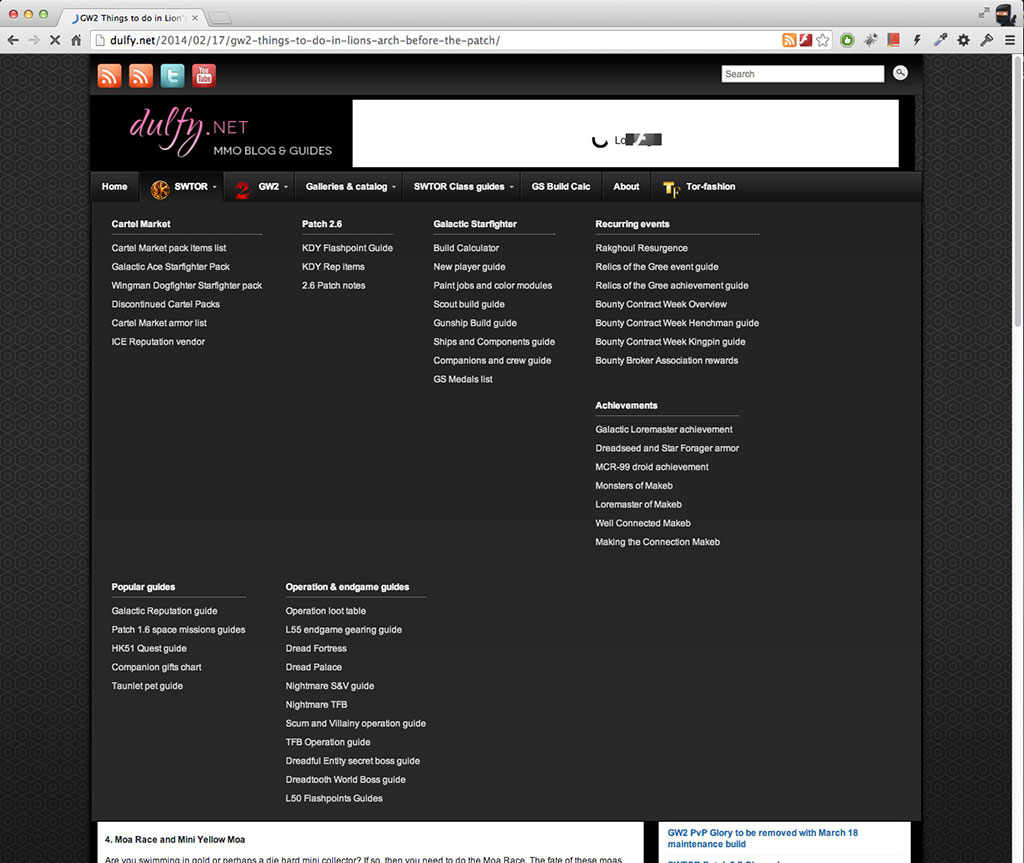
Task: Click the RSS feed icon in the address bar
Action: pyautogui.click(x=789, y=41)
